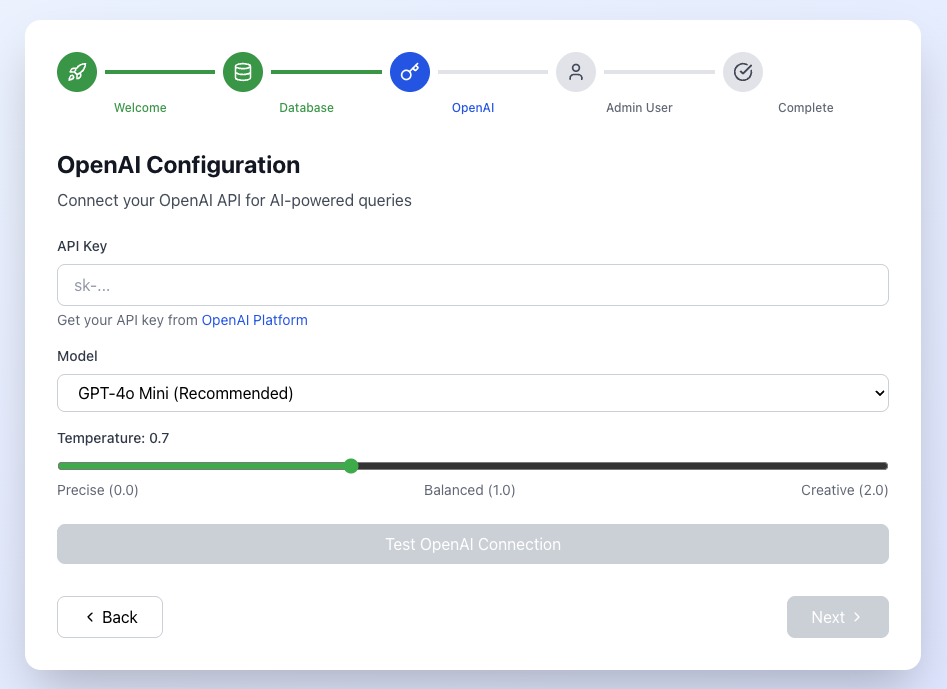Click the arrow at the Model selector's right edge

point(880,393)
